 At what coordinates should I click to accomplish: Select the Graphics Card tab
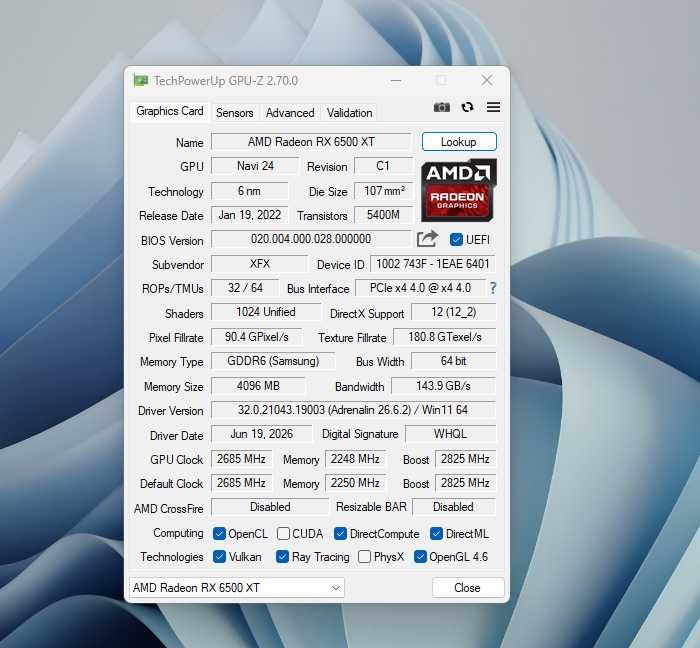(x=170, y=111)
